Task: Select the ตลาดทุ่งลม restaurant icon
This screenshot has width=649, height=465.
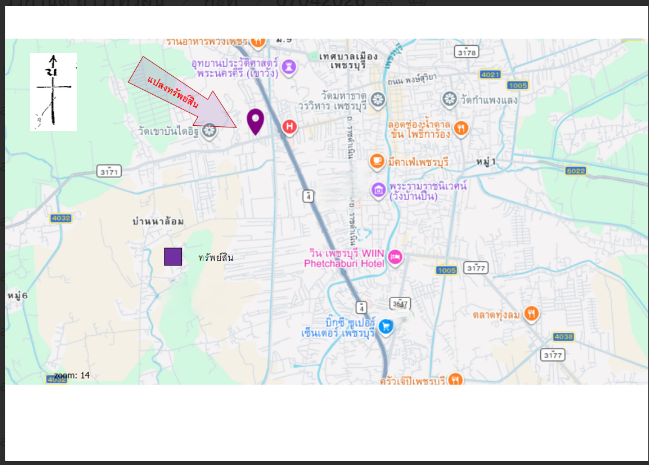Action: pyautogui.click(x=531, y=314)
